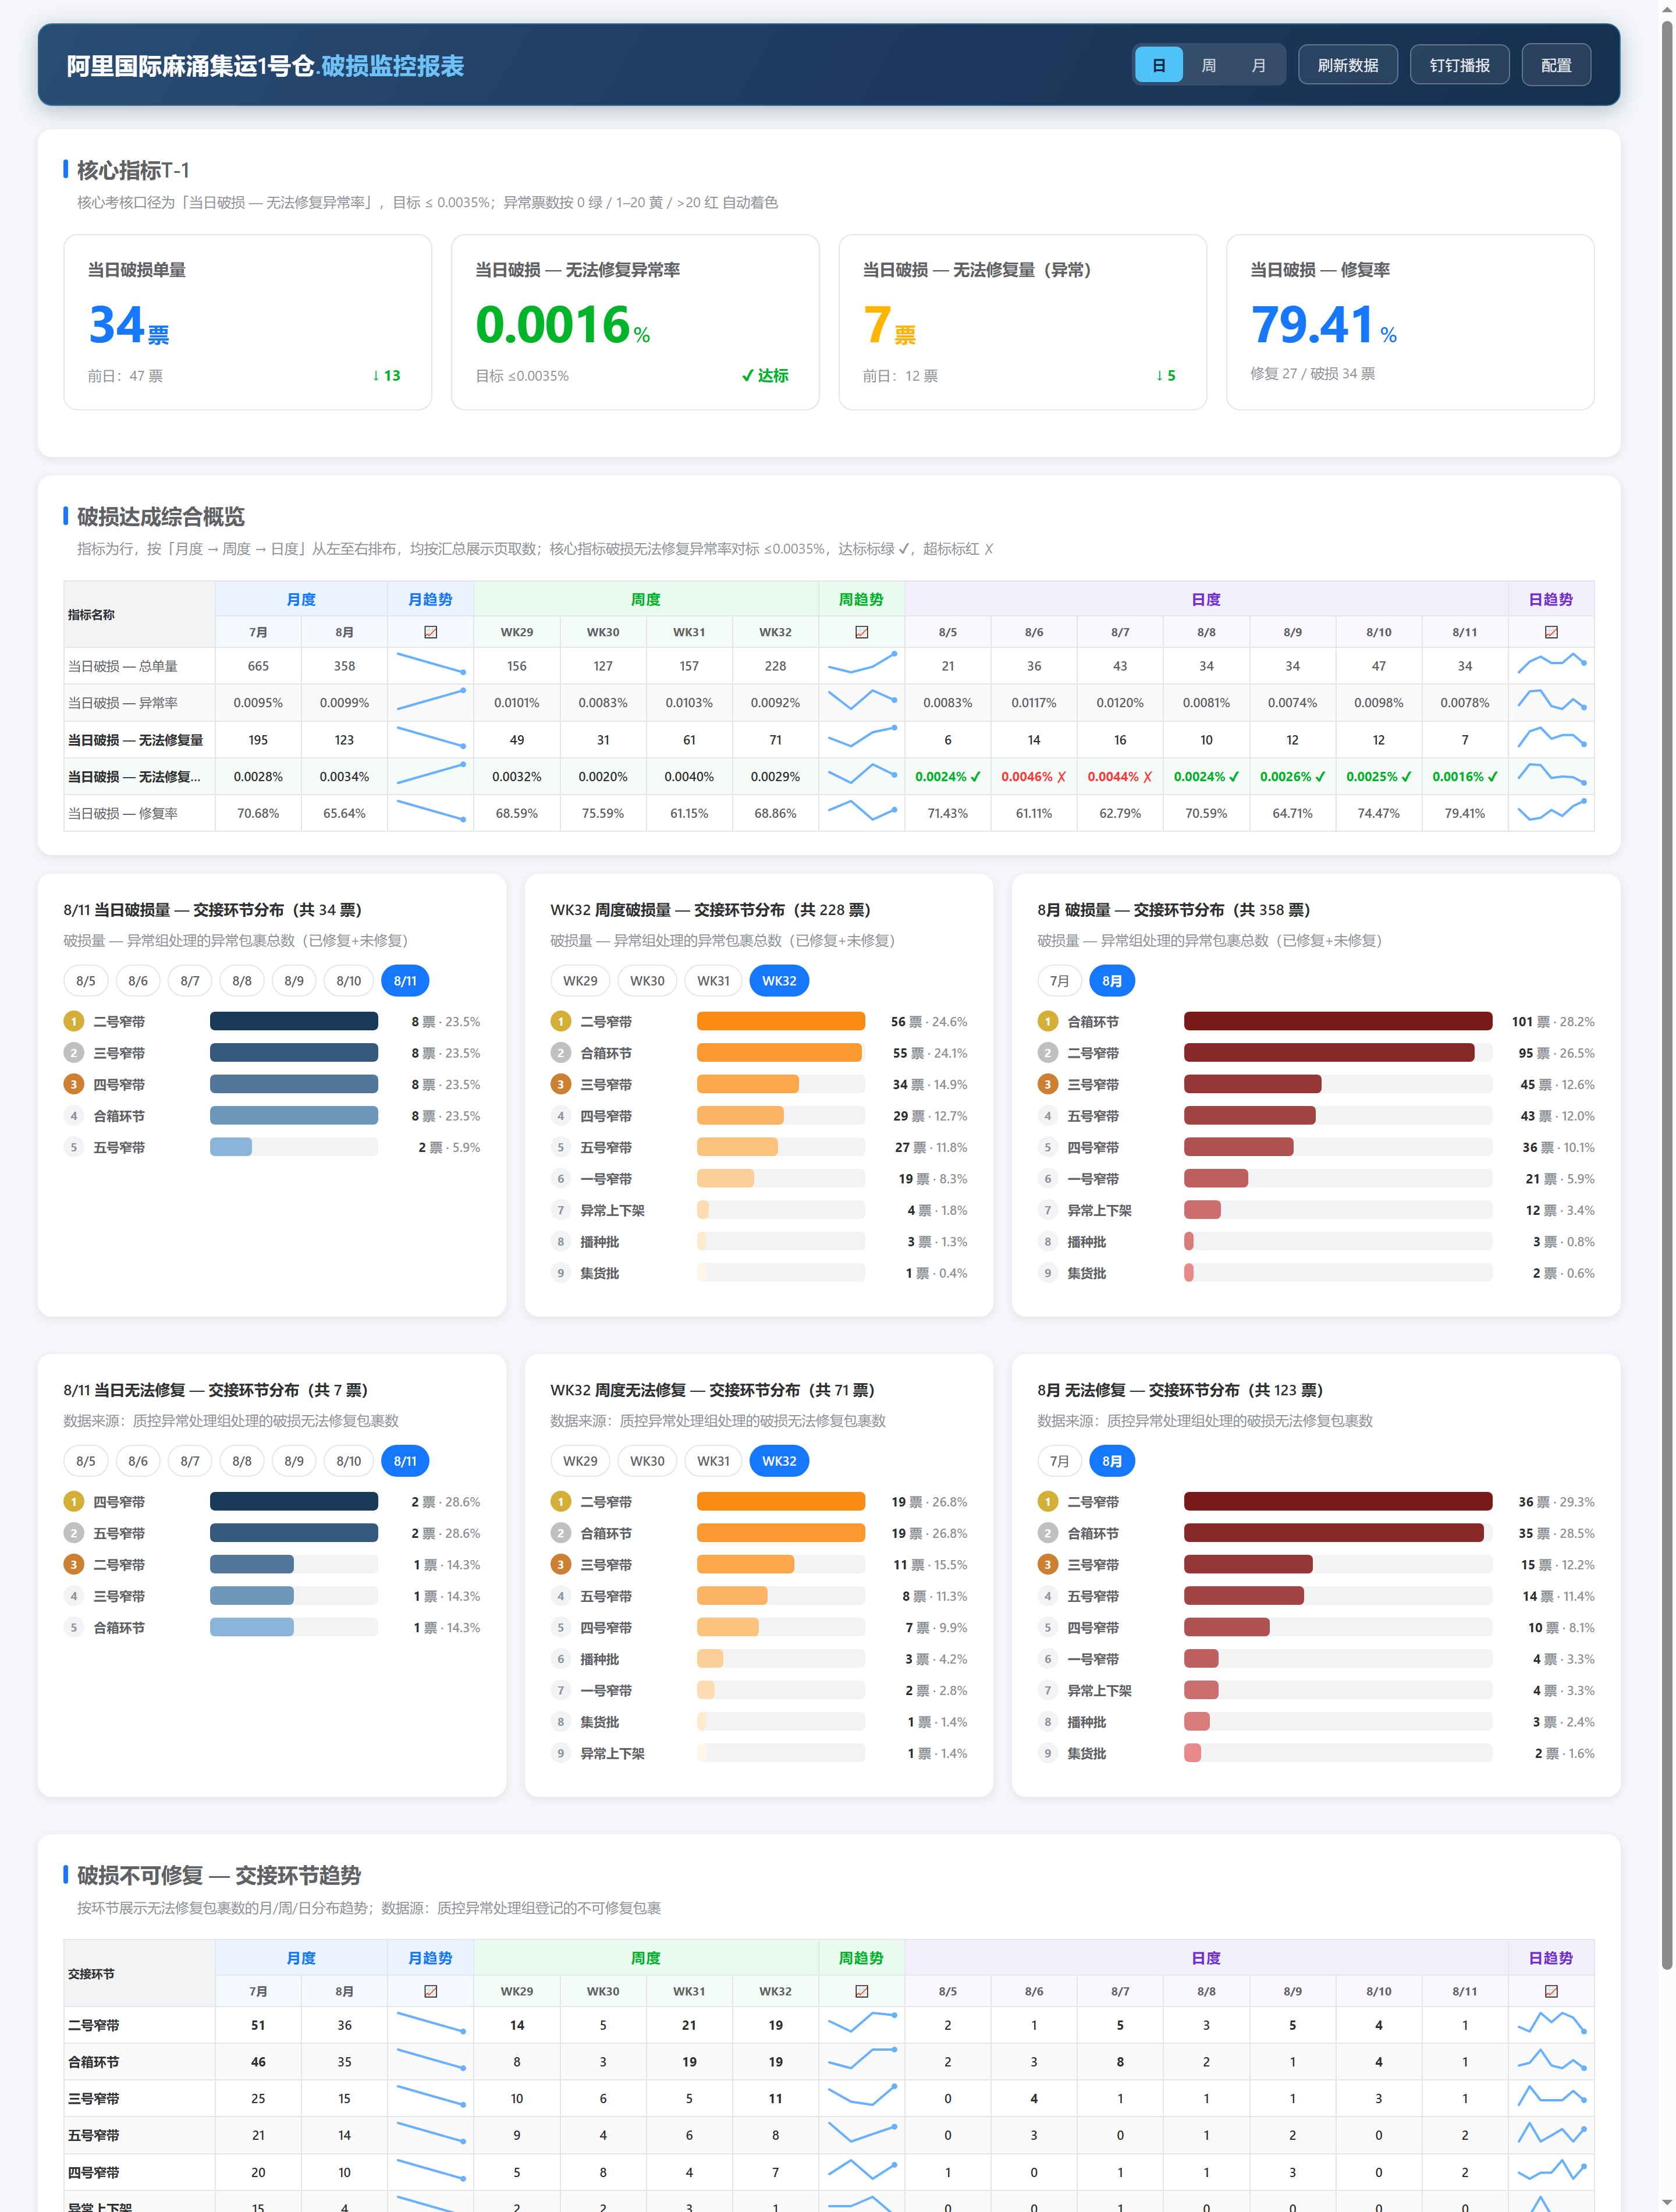Click 日趋势 chart icon in 交接环节趋势 table
1676x2212 pixels.
pyautogui.click(x=1551, y=1991)
